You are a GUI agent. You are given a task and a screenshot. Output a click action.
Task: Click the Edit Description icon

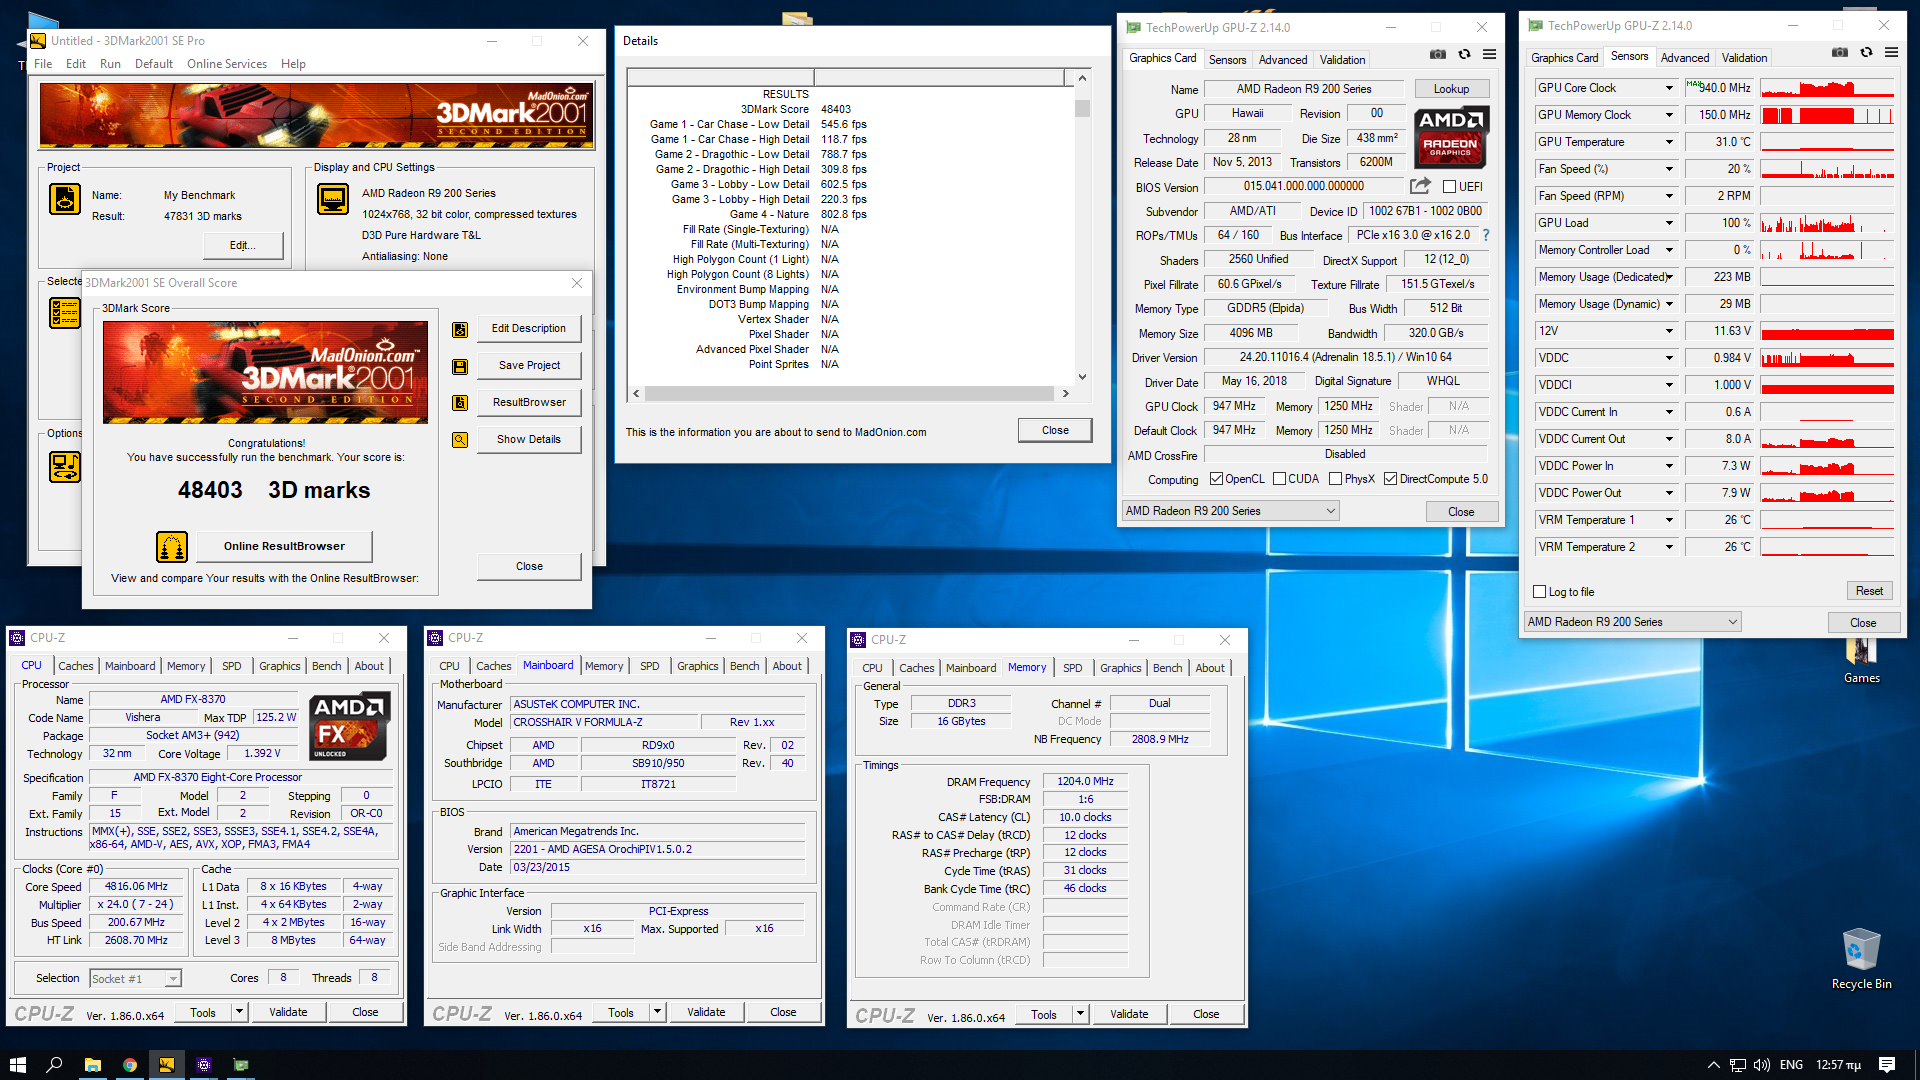click(460, 329)
